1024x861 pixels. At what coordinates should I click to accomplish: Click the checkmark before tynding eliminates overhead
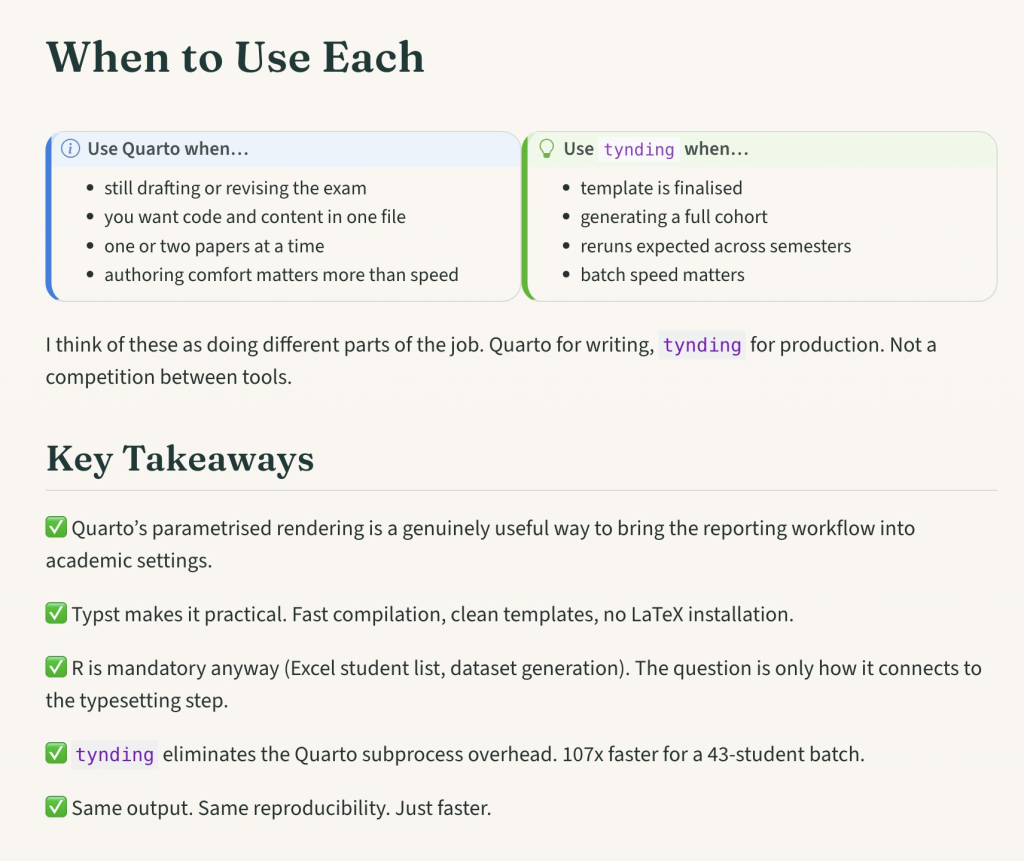56,753
